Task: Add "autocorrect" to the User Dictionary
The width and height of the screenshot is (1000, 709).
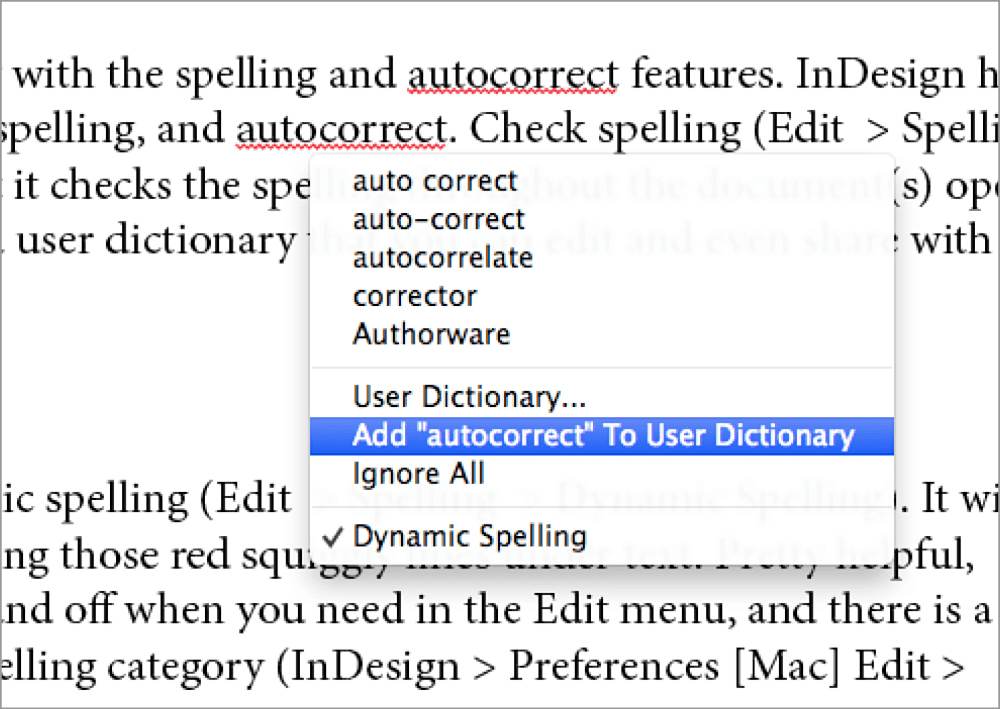Action: (604, 435)
